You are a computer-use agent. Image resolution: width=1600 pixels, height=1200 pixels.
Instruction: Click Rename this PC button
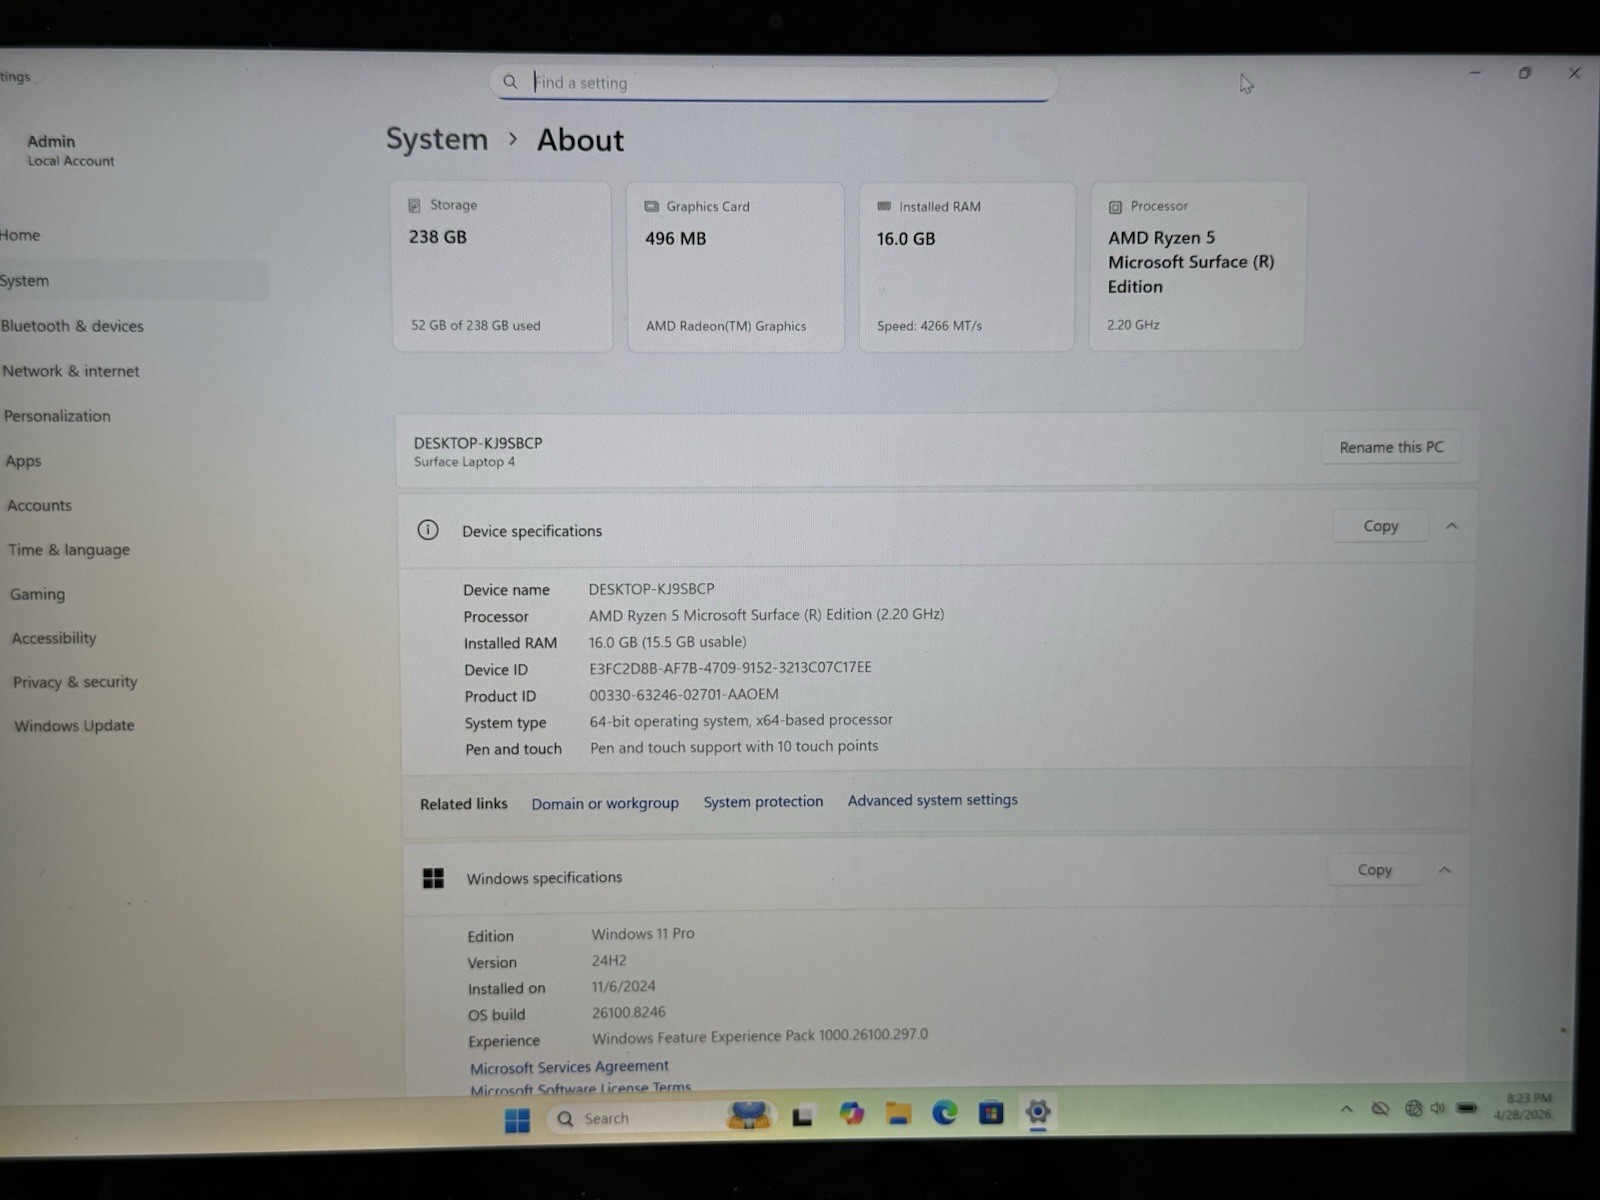coord(1391,447)
